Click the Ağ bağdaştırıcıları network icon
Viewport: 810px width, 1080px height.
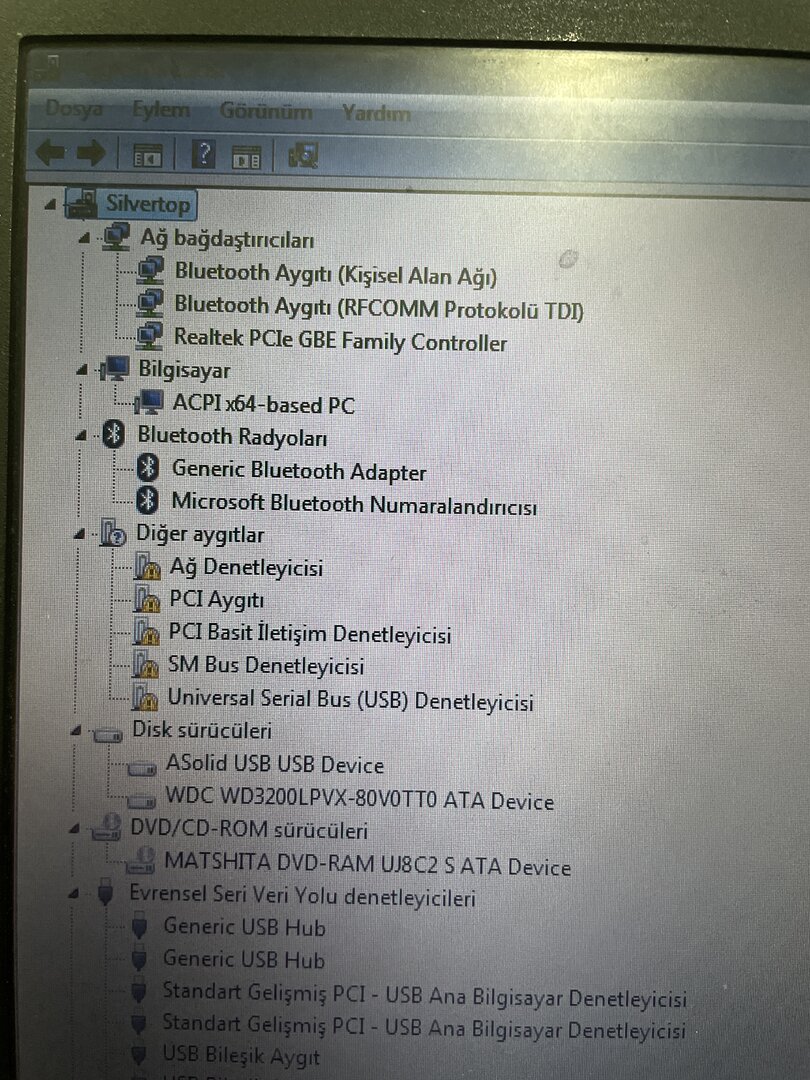tap(116, 237)
